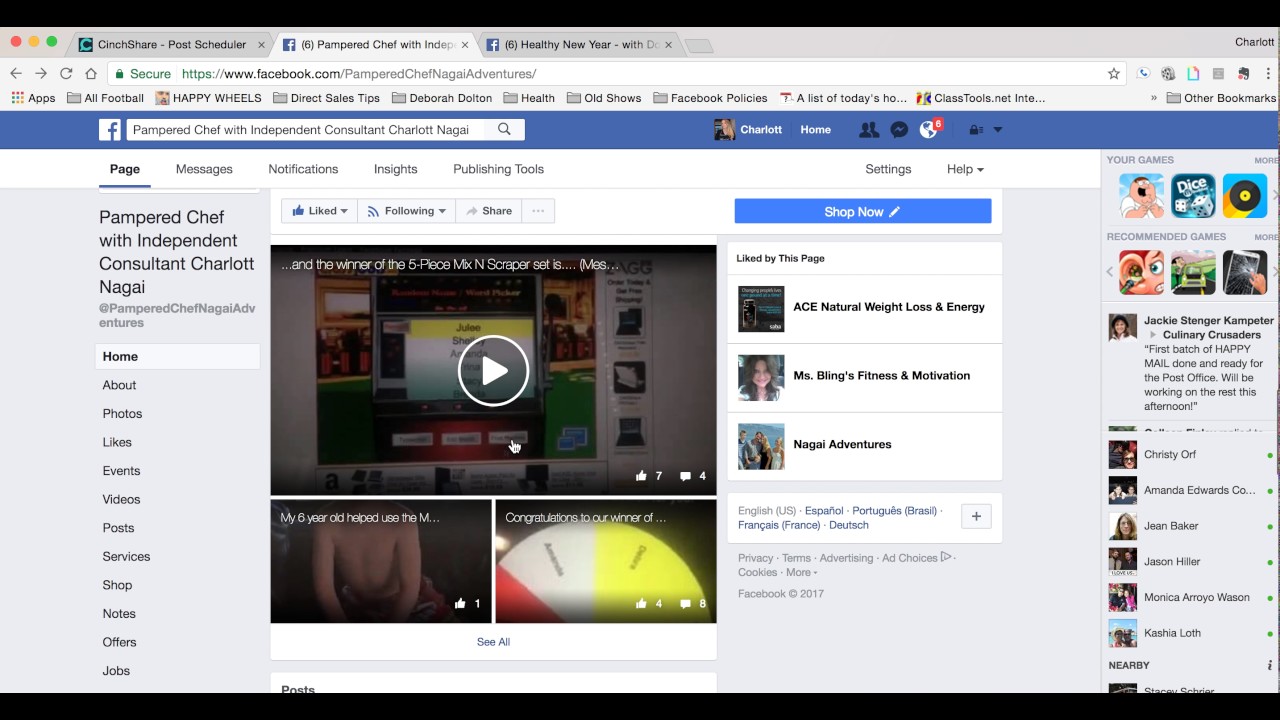
Task: Click the Chrome forward arrow
Action: [x=41, y=73]
